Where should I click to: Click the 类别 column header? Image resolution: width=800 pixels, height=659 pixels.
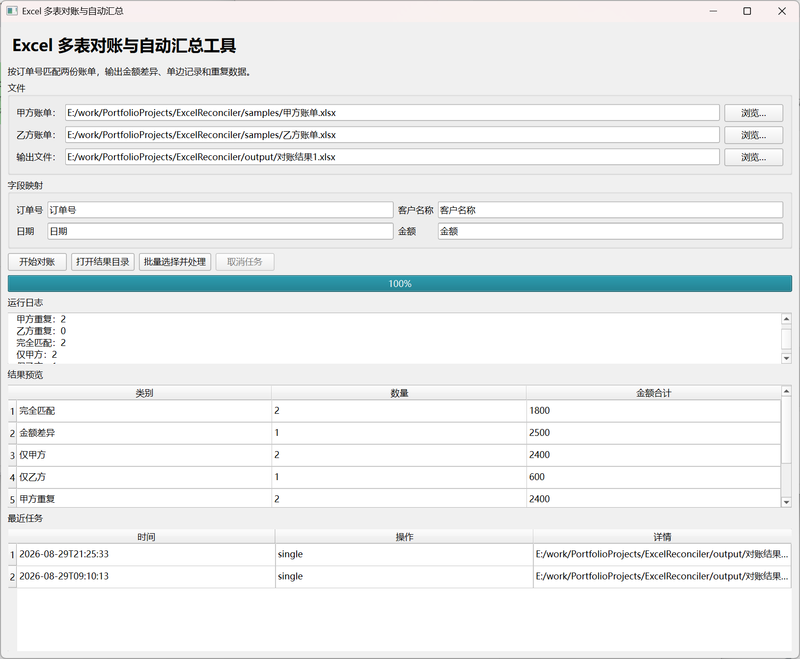[x=144, y=393]
